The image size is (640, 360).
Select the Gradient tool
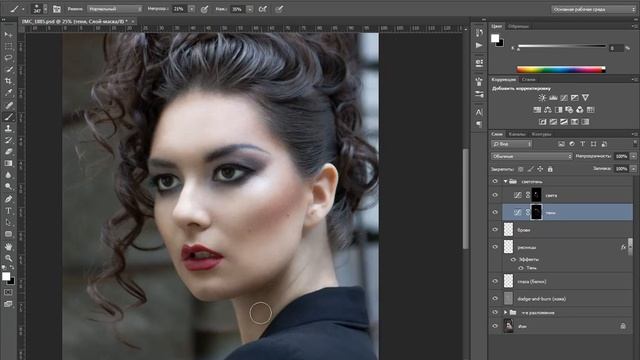[8, 163]
